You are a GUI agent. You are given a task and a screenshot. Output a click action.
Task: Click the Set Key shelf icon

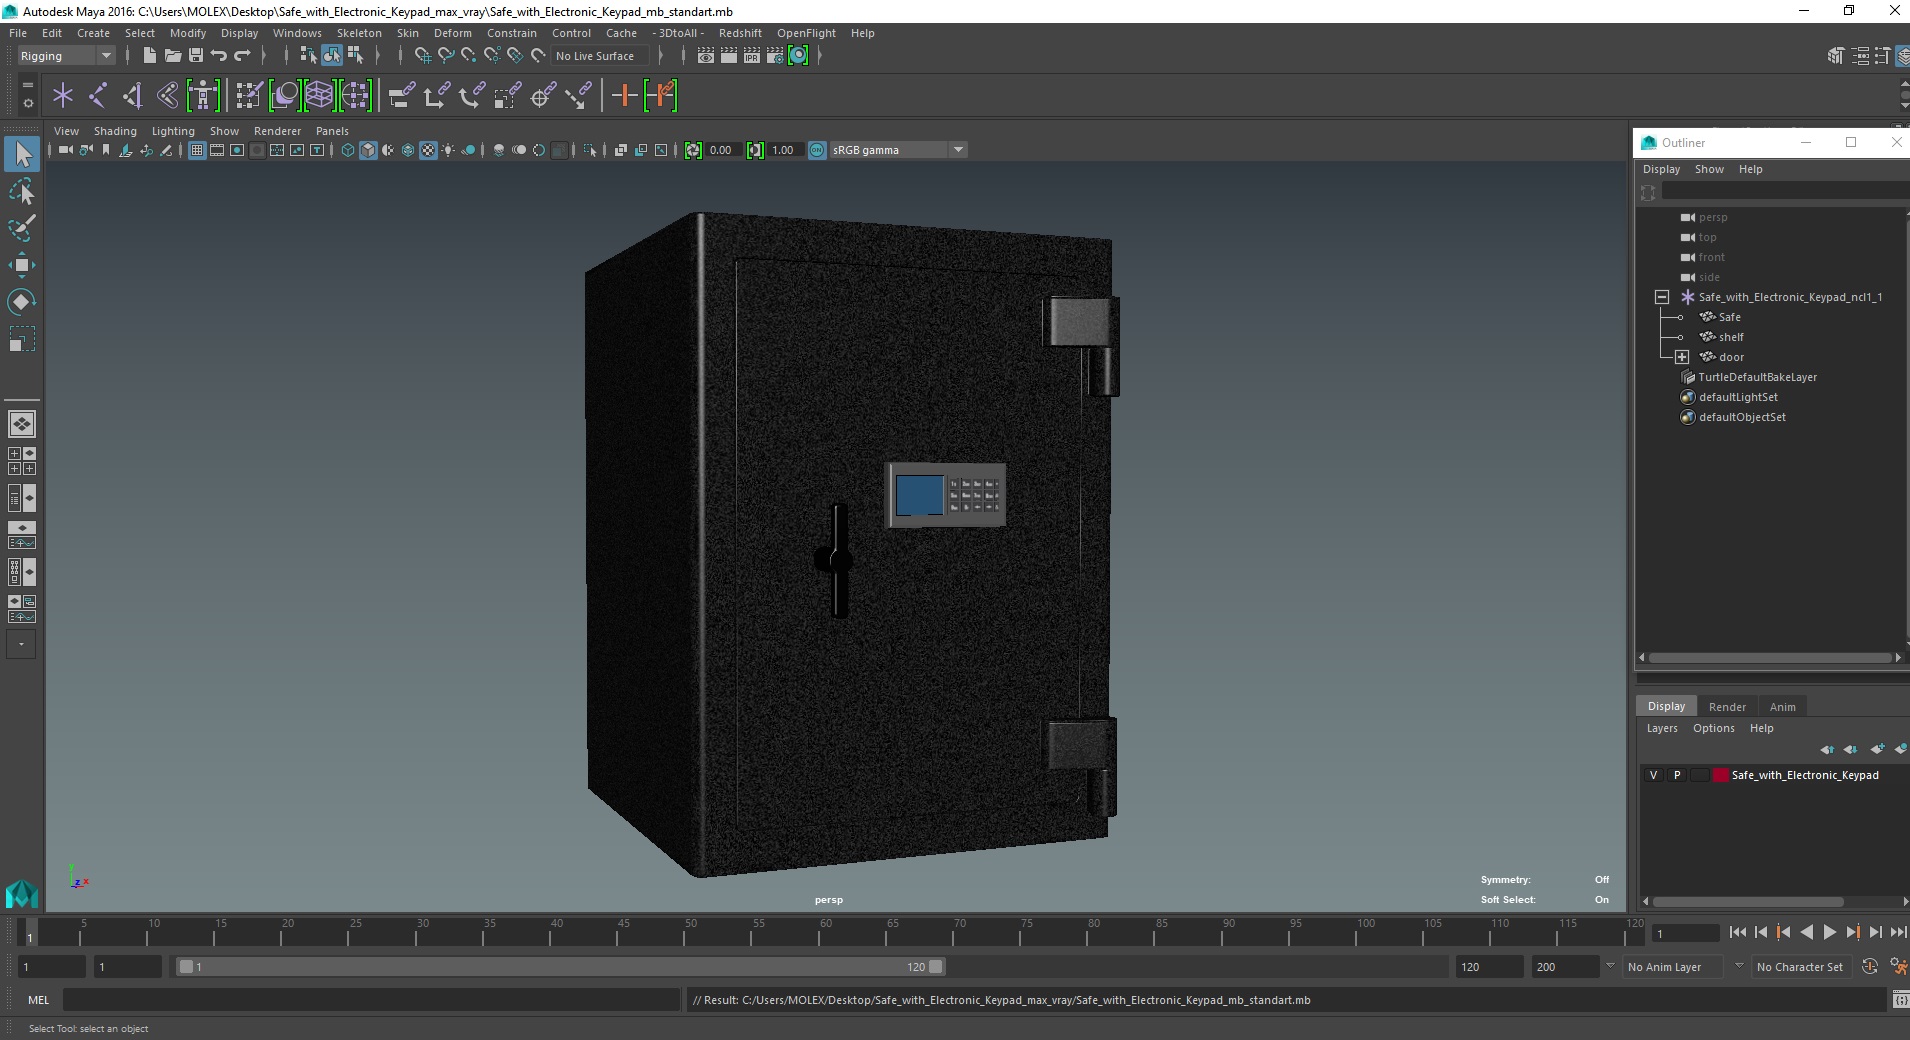625,96
